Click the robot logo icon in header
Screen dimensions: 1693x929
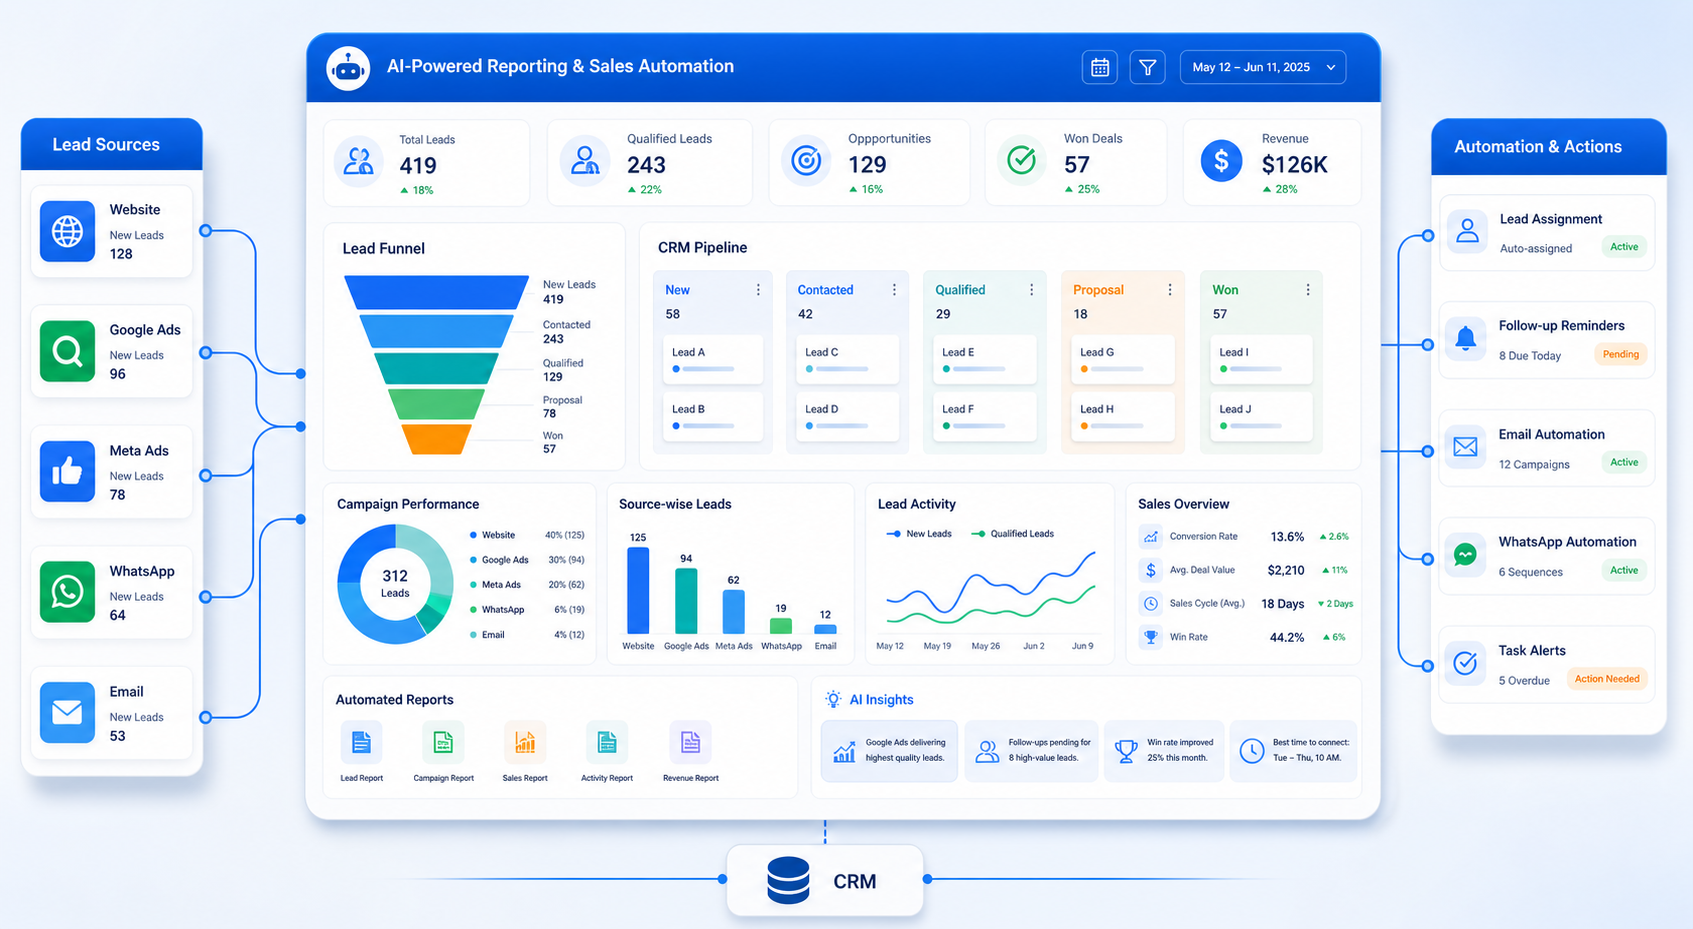[x=348, y=68]
